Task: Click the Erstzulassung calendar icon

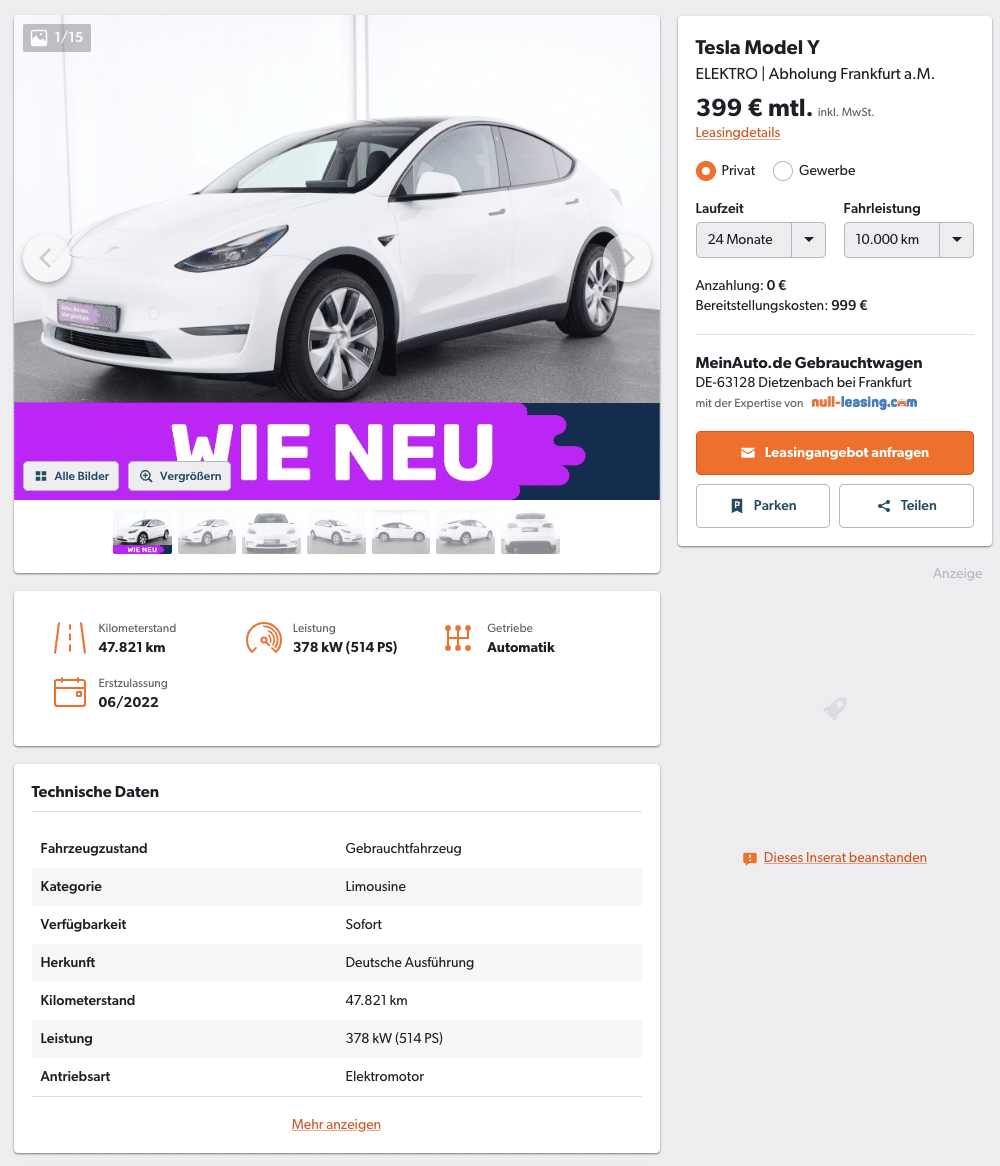Action: [70, 692]
